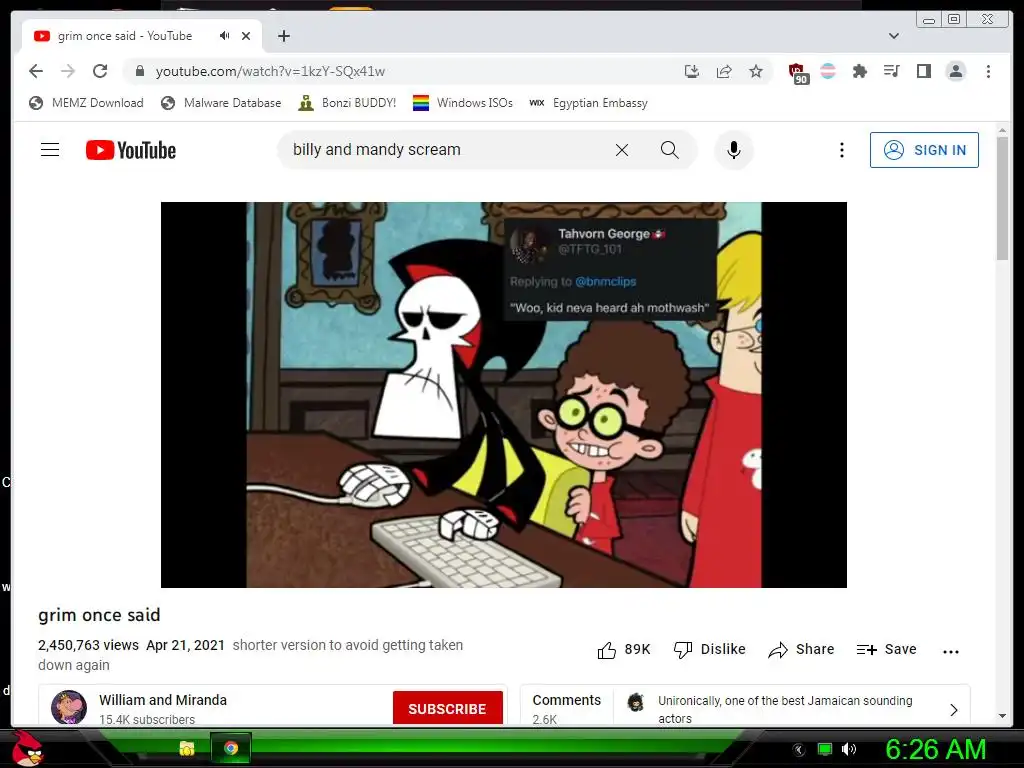
Task: Expand the description 'shorter version to avoid'
Action: 347,645
